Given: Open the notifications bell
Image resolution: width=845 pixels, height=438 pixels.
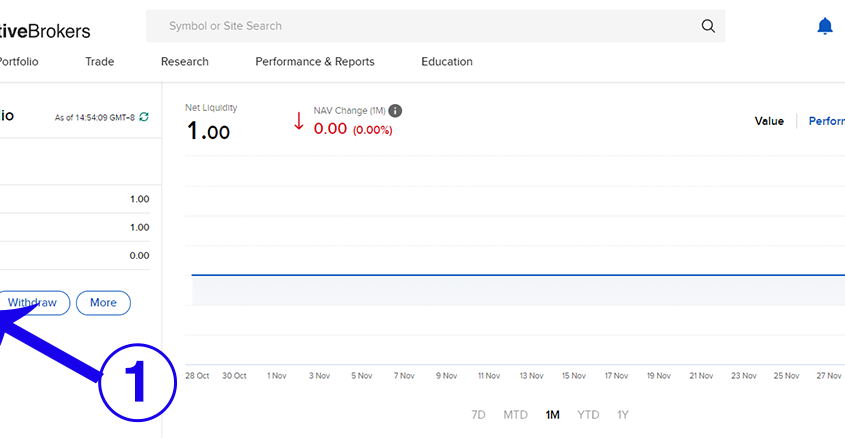Looking at the screenshot, I should (824, 27).
